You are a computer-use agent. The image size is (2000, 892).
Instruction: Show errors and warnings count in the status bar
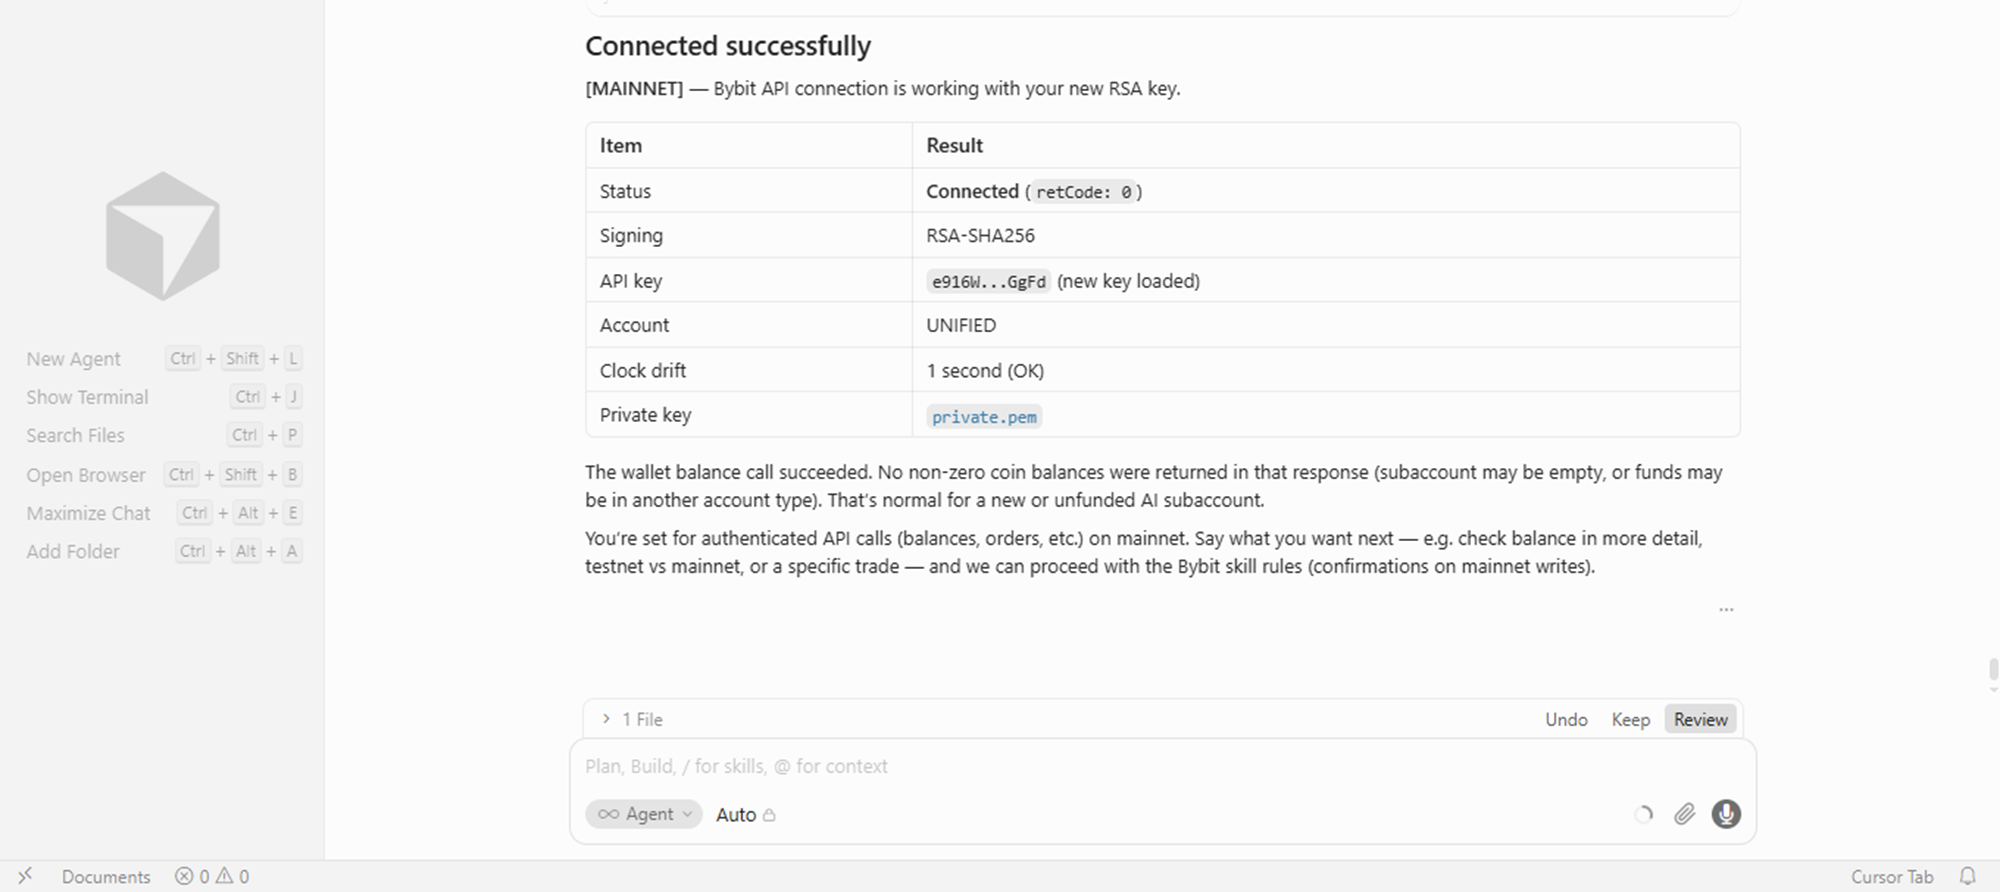[212, 876]
